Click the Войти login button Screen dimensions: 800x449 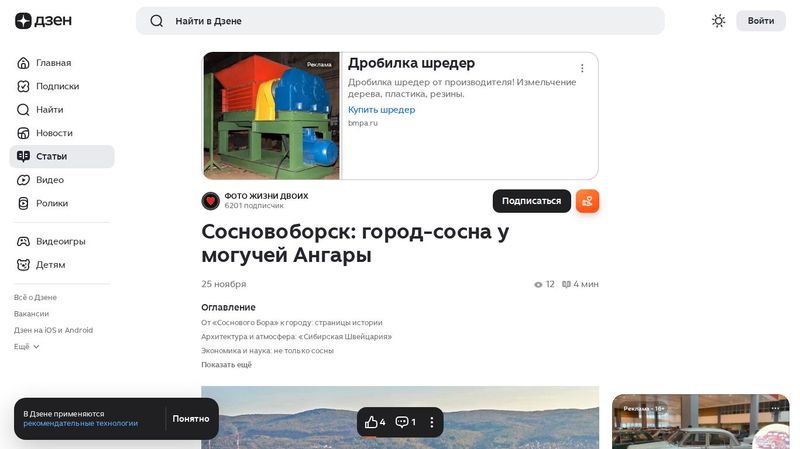tap(760, 21)
